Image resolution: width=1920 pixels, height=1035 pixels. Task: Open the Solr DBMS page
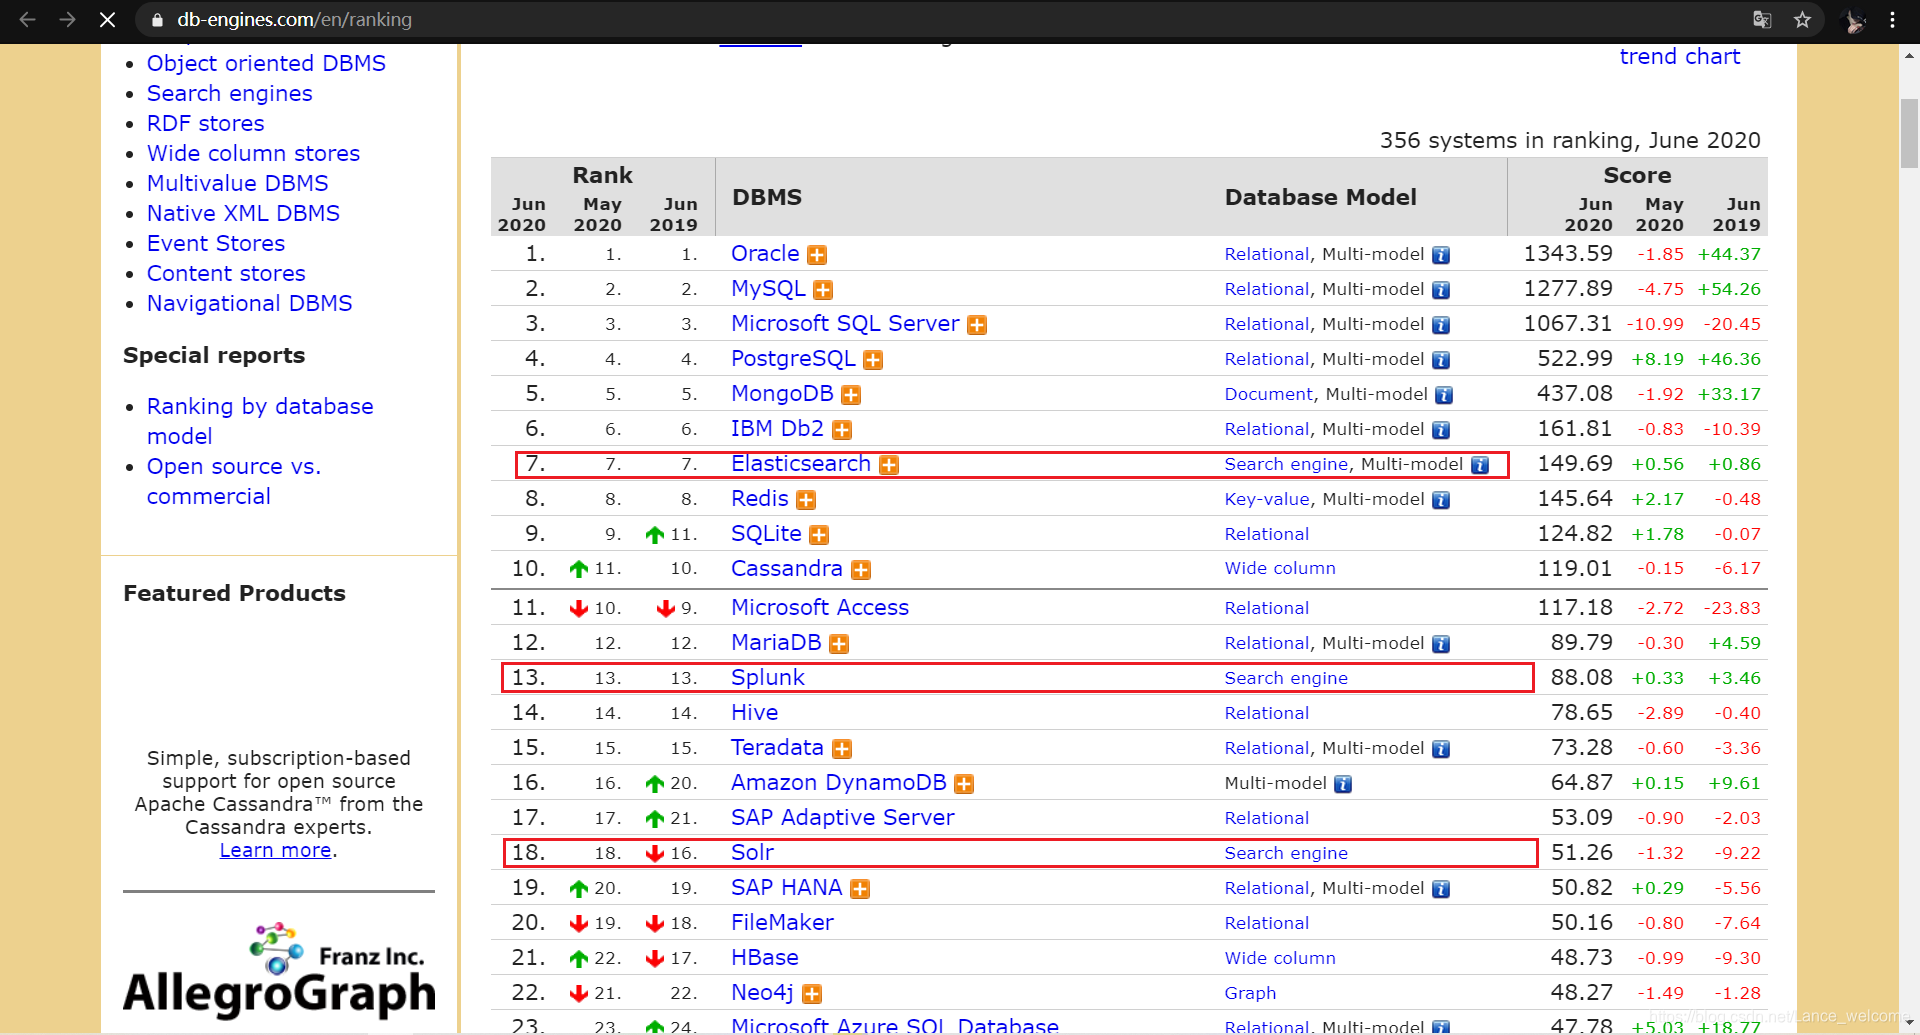pyautogui.click(x=752, y=852)
